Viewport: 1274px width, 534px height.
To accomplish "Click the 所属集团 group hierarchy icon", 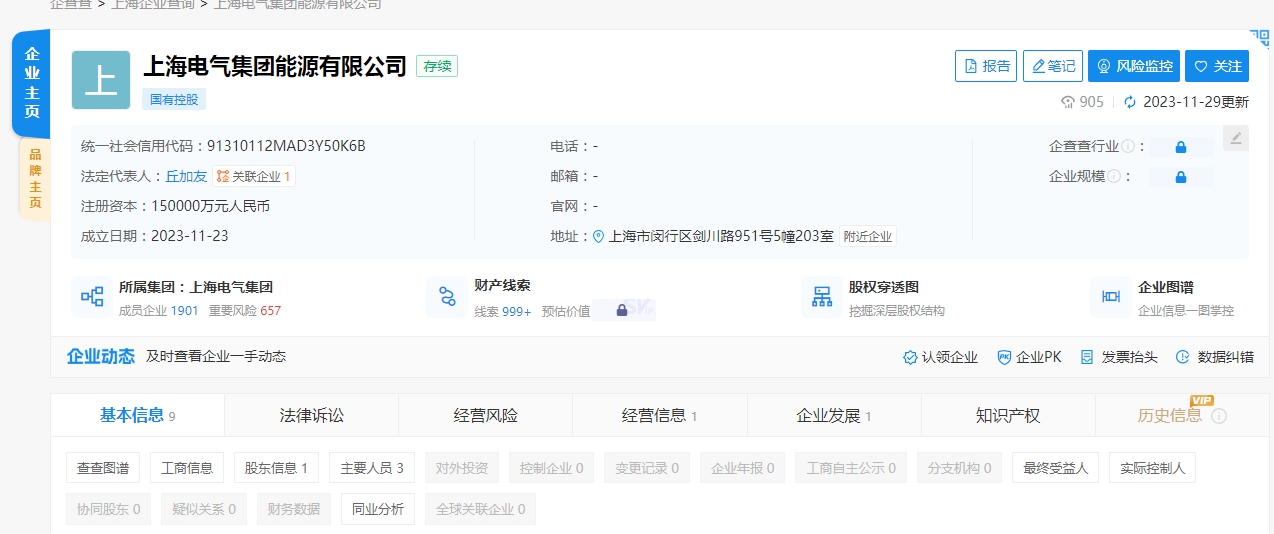I will 92,297.
